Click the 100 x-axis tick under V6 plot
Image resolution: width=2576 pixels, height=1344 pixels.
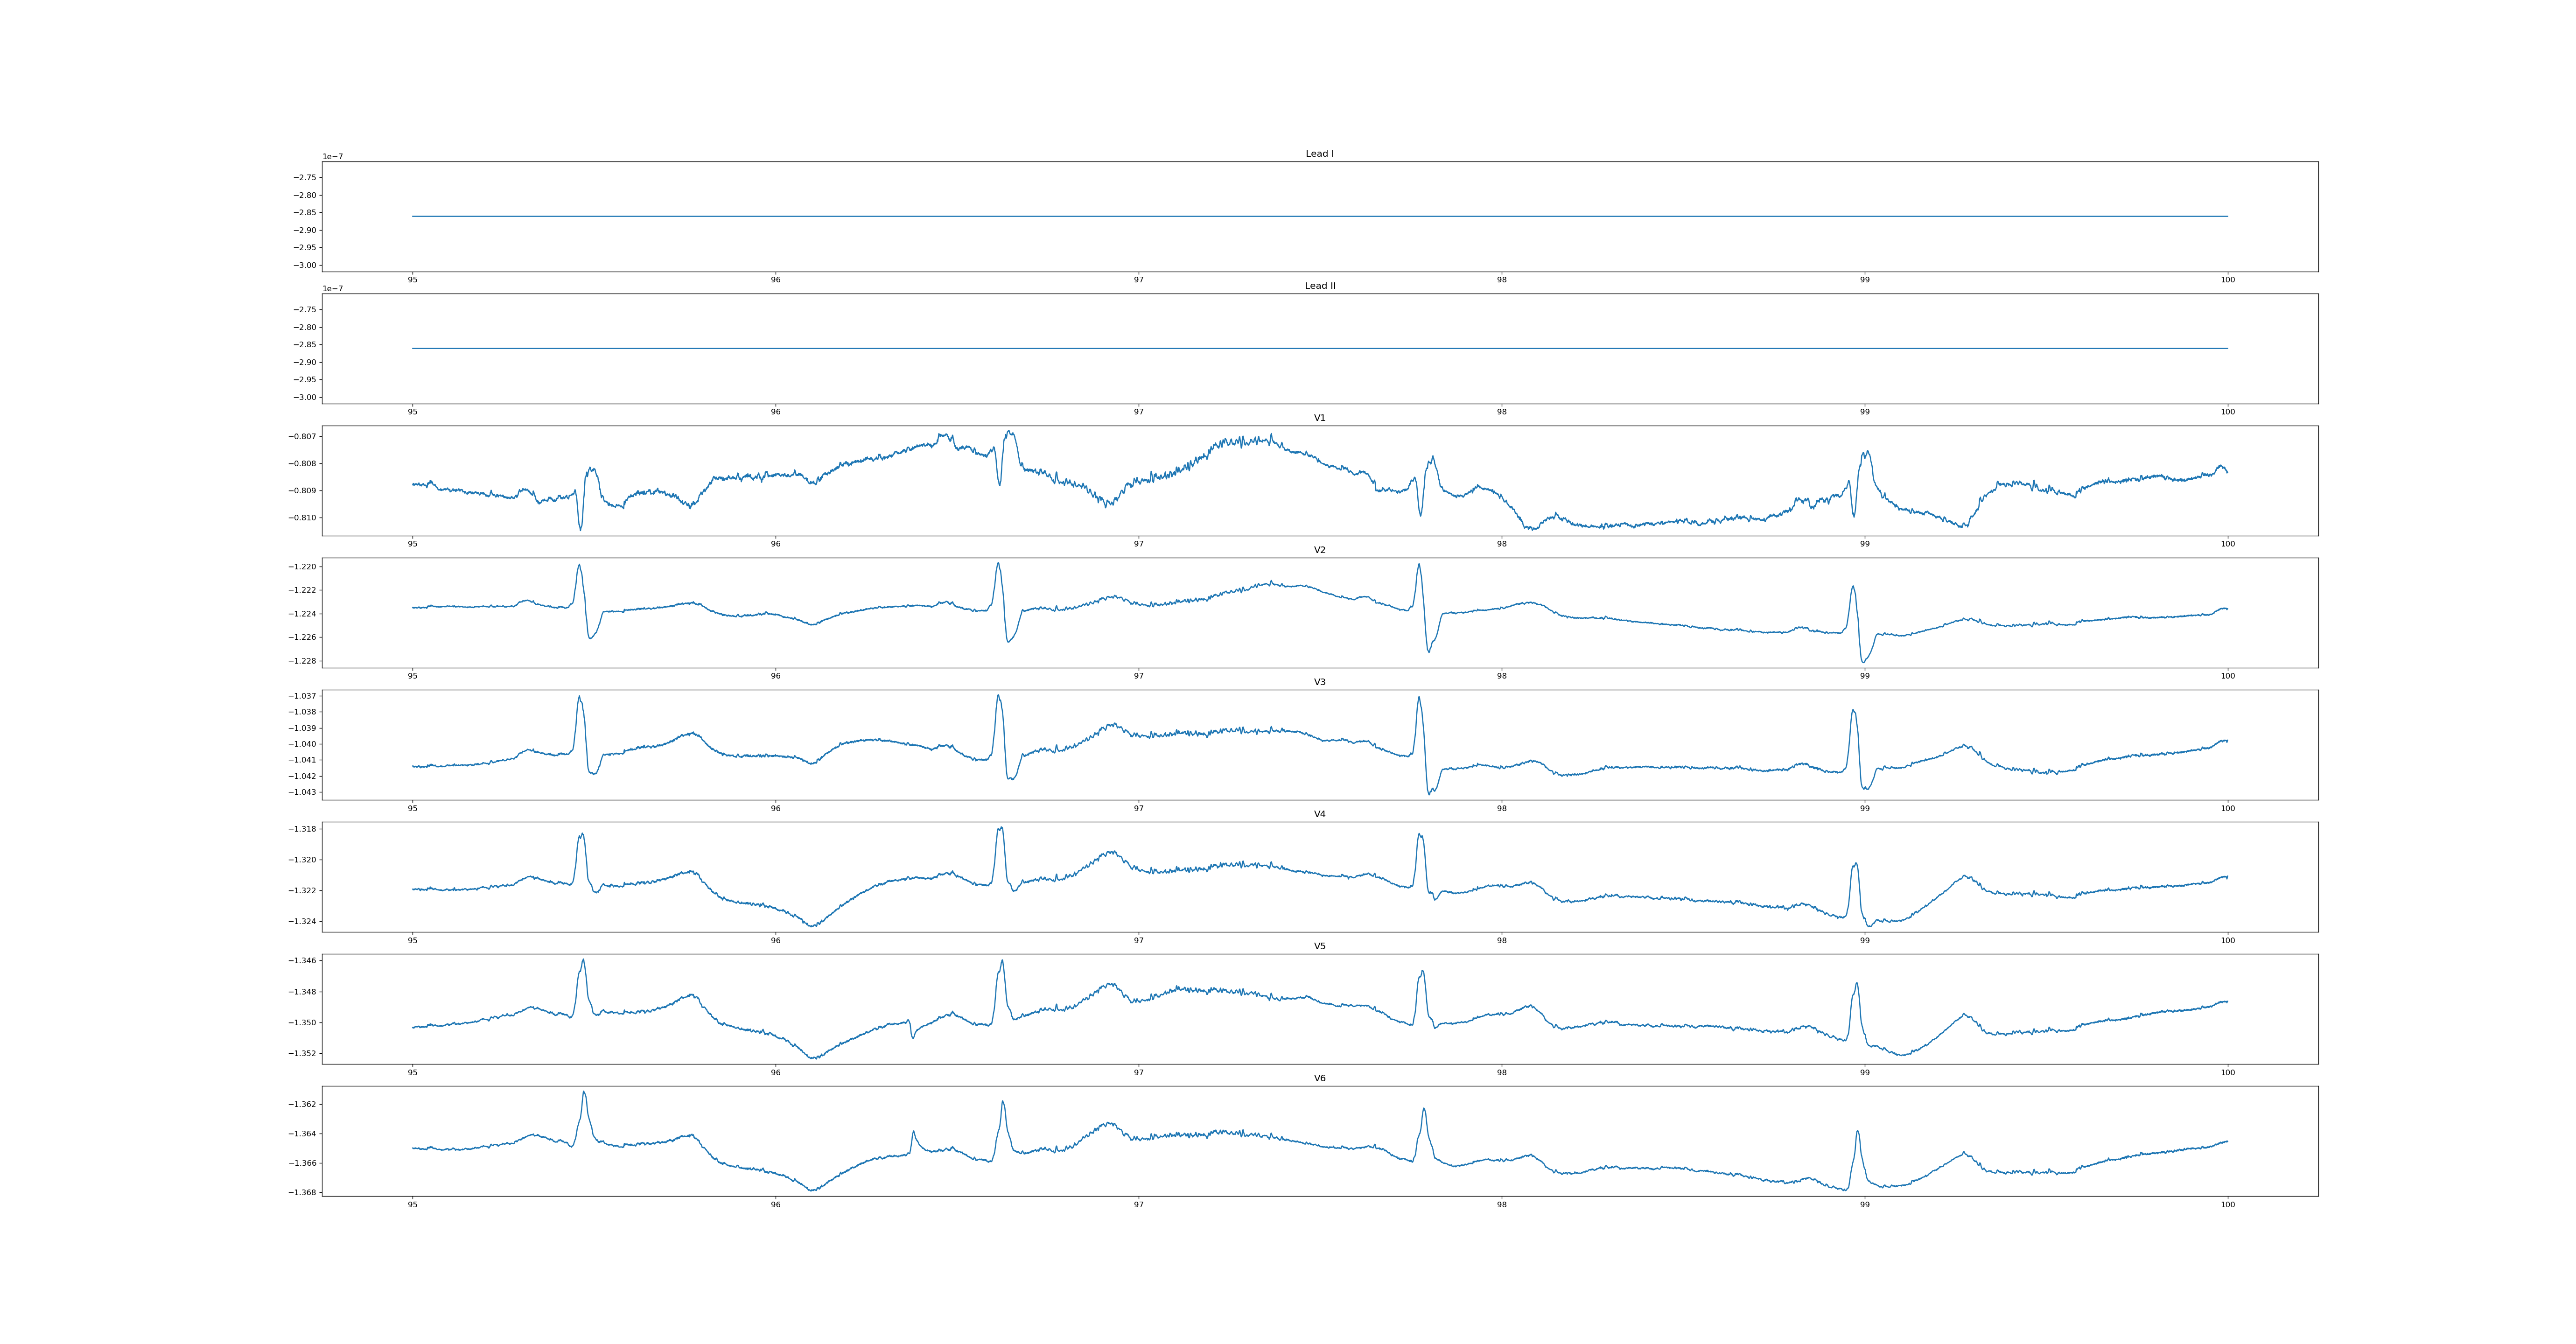point(2227,1204)
